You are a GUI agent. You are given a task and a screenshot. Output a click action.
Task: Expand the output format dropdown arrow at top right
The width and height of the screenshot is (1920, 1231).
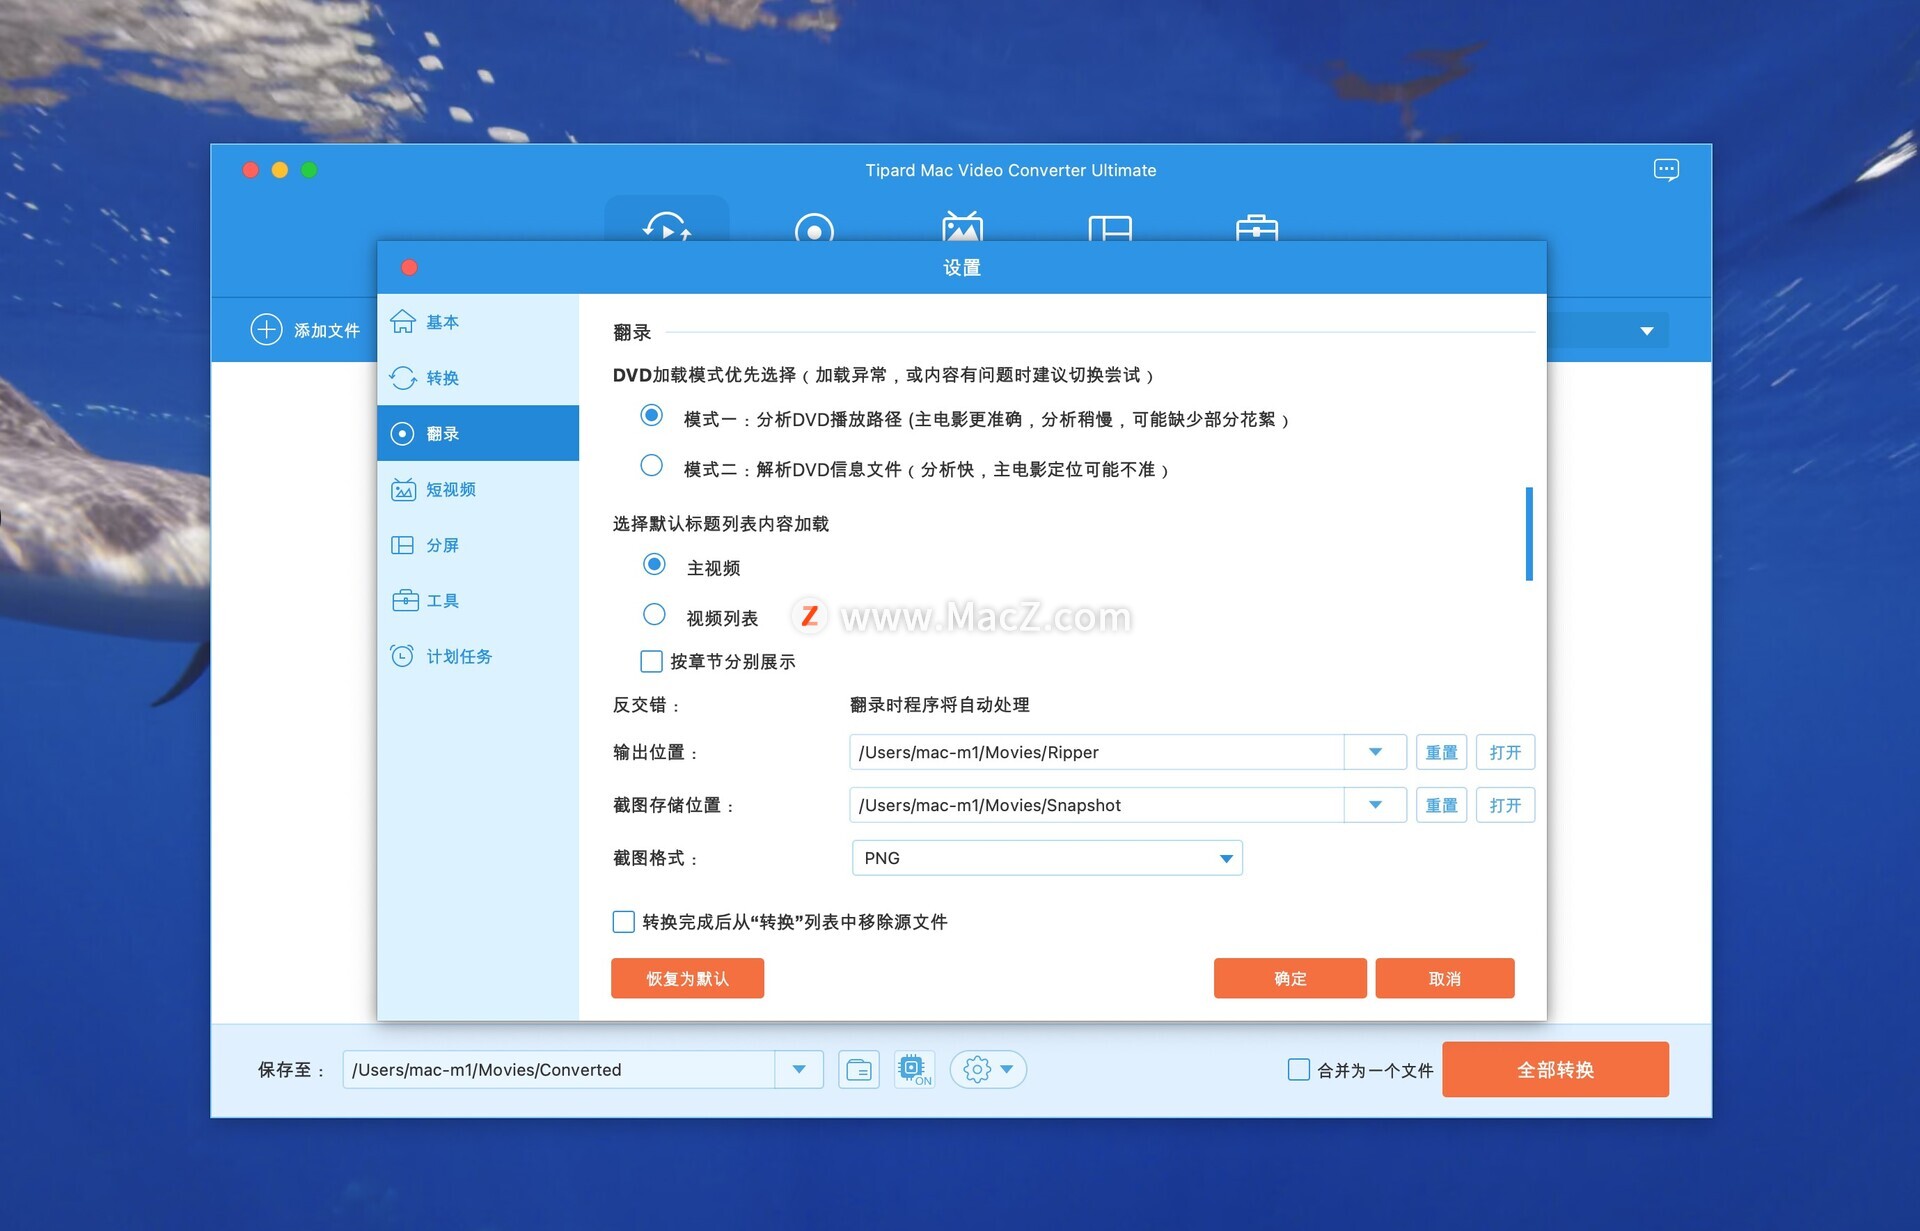click(x=1647, y=331)
